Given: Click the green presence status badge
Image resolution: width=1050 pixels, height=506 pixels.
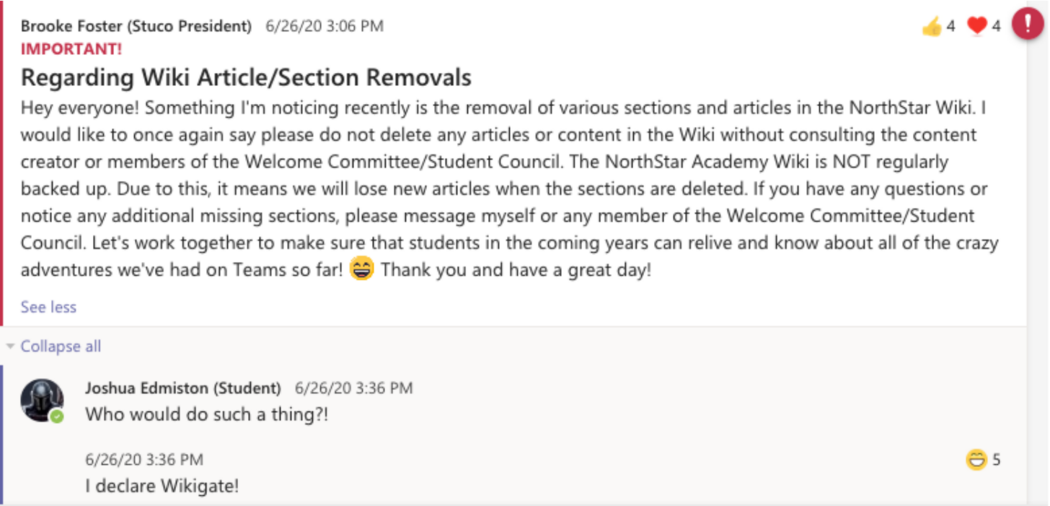Looking at the screenshot, I should [x=57, y=416].
